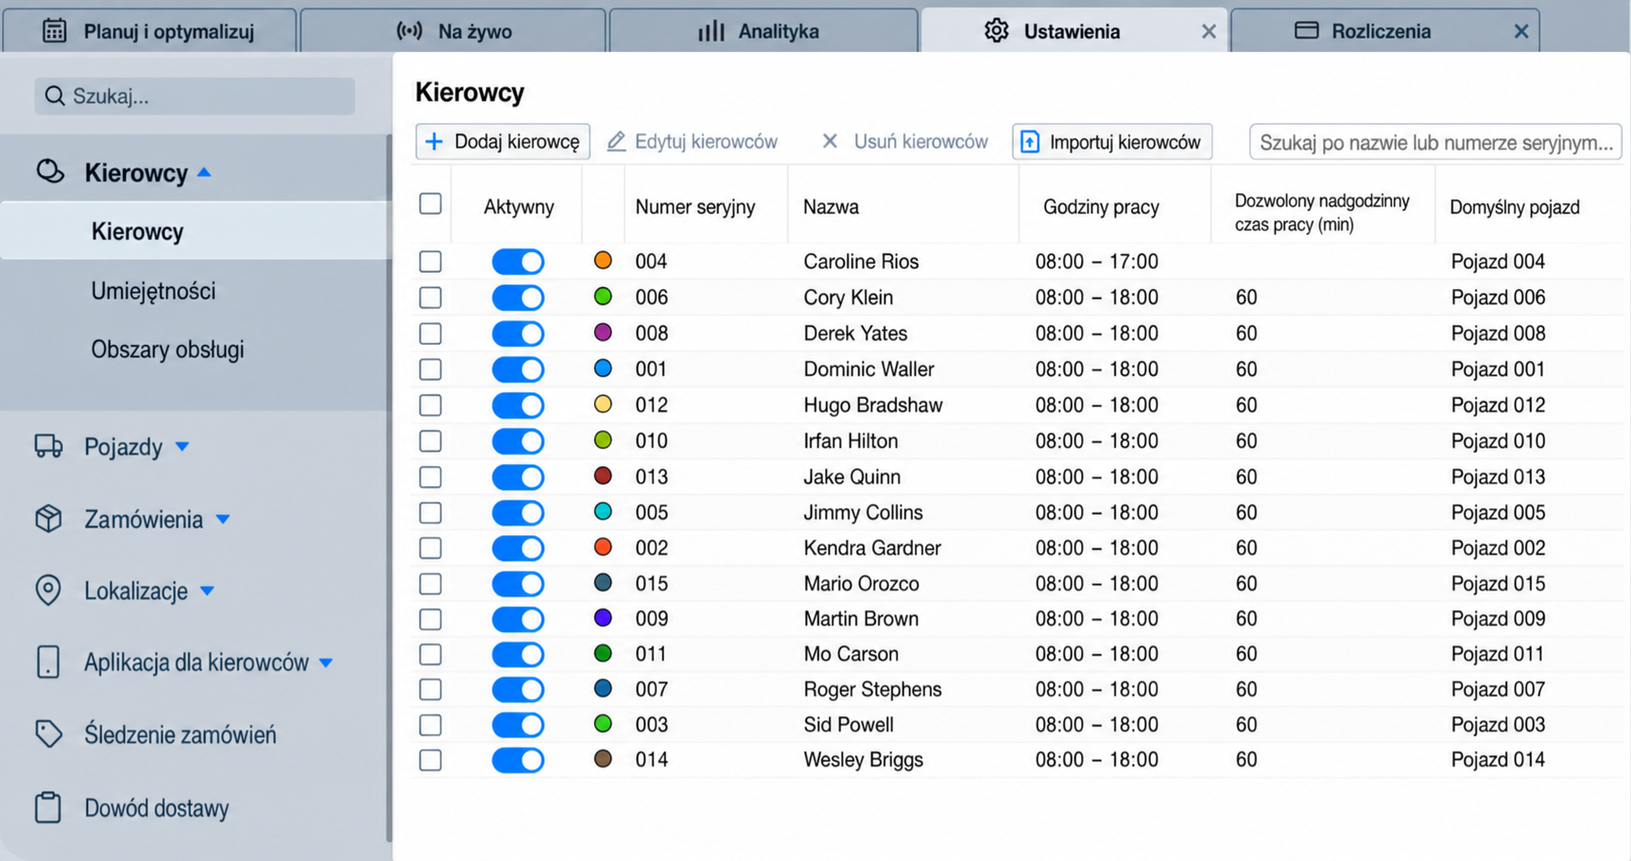Image resolution: width=1631 pixels, height=861 pixels.
Task: Collapse the Kierowcy sidebar section arrow
Action: pos(204,172)
